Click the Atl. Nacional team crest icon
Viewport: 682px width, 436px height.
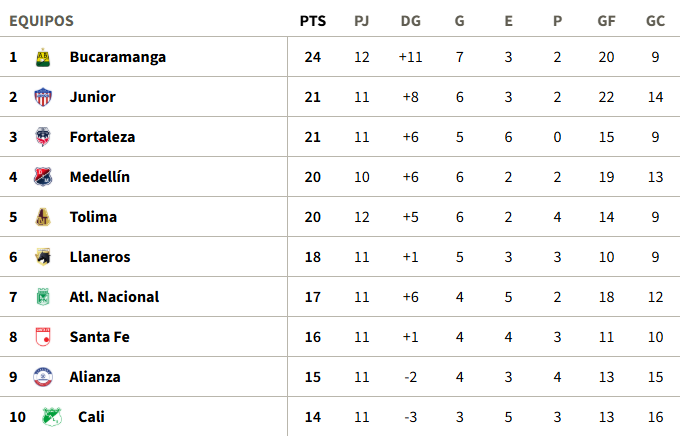[x=42, y=297]
